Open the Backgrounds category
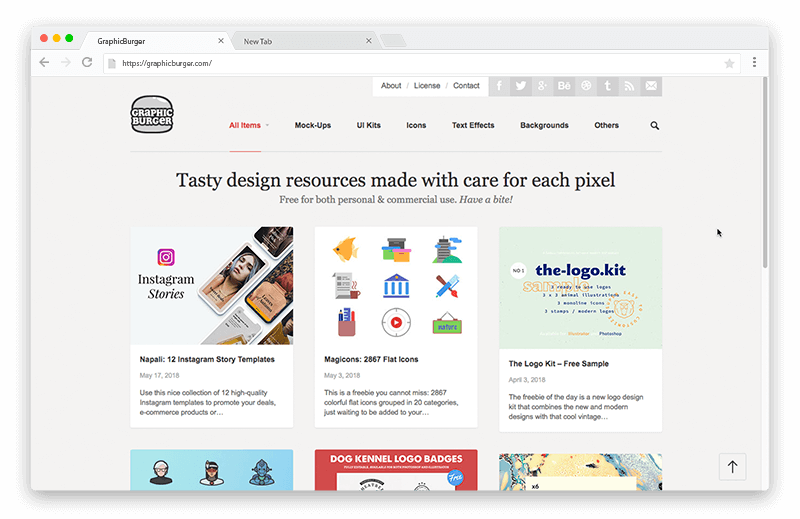 544,126
